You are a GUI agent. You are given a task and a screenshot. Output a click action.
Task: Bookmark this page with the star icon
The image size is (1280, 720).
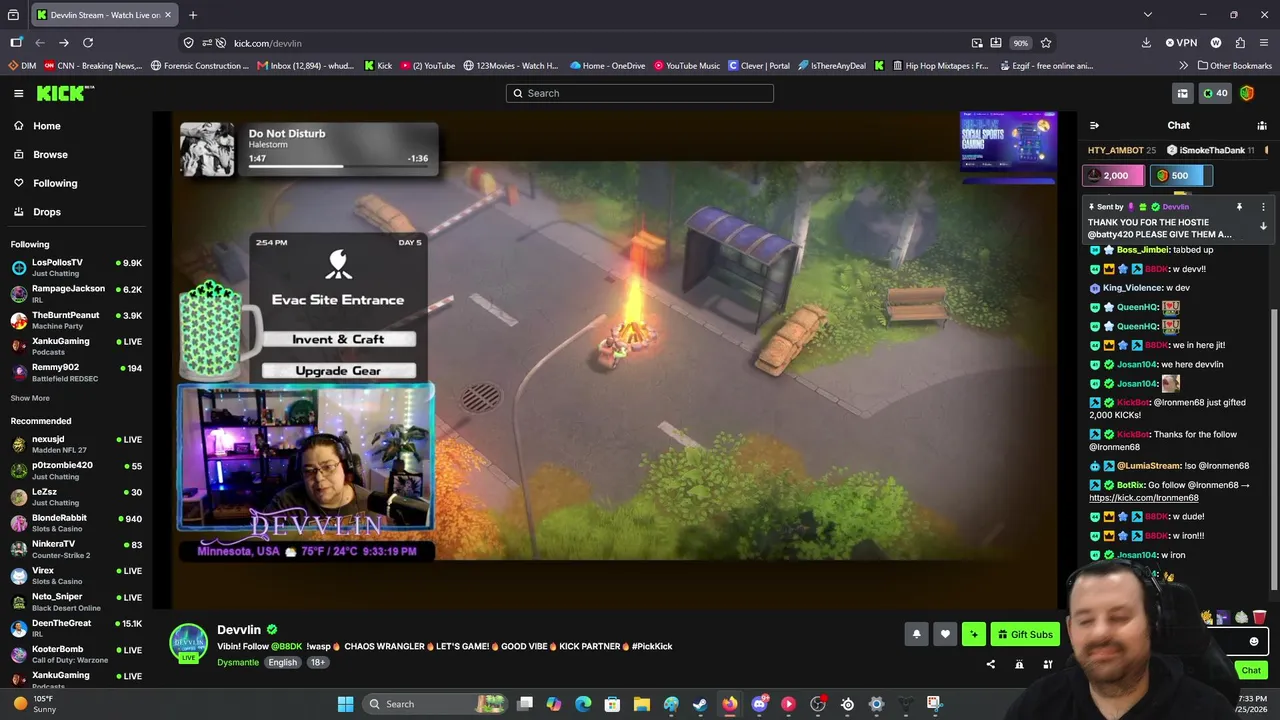[x=1046, y=43]
